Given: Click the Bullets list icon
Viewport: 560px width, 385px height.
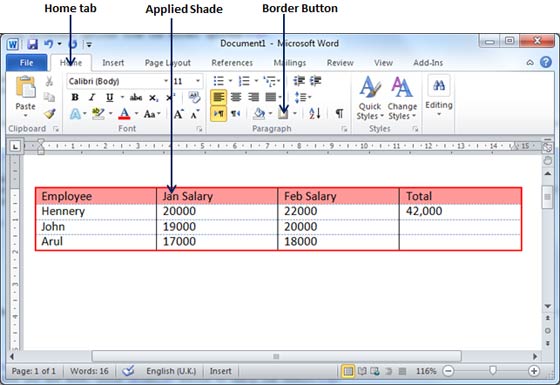Looking at the screenshot, I should [219, 81].
